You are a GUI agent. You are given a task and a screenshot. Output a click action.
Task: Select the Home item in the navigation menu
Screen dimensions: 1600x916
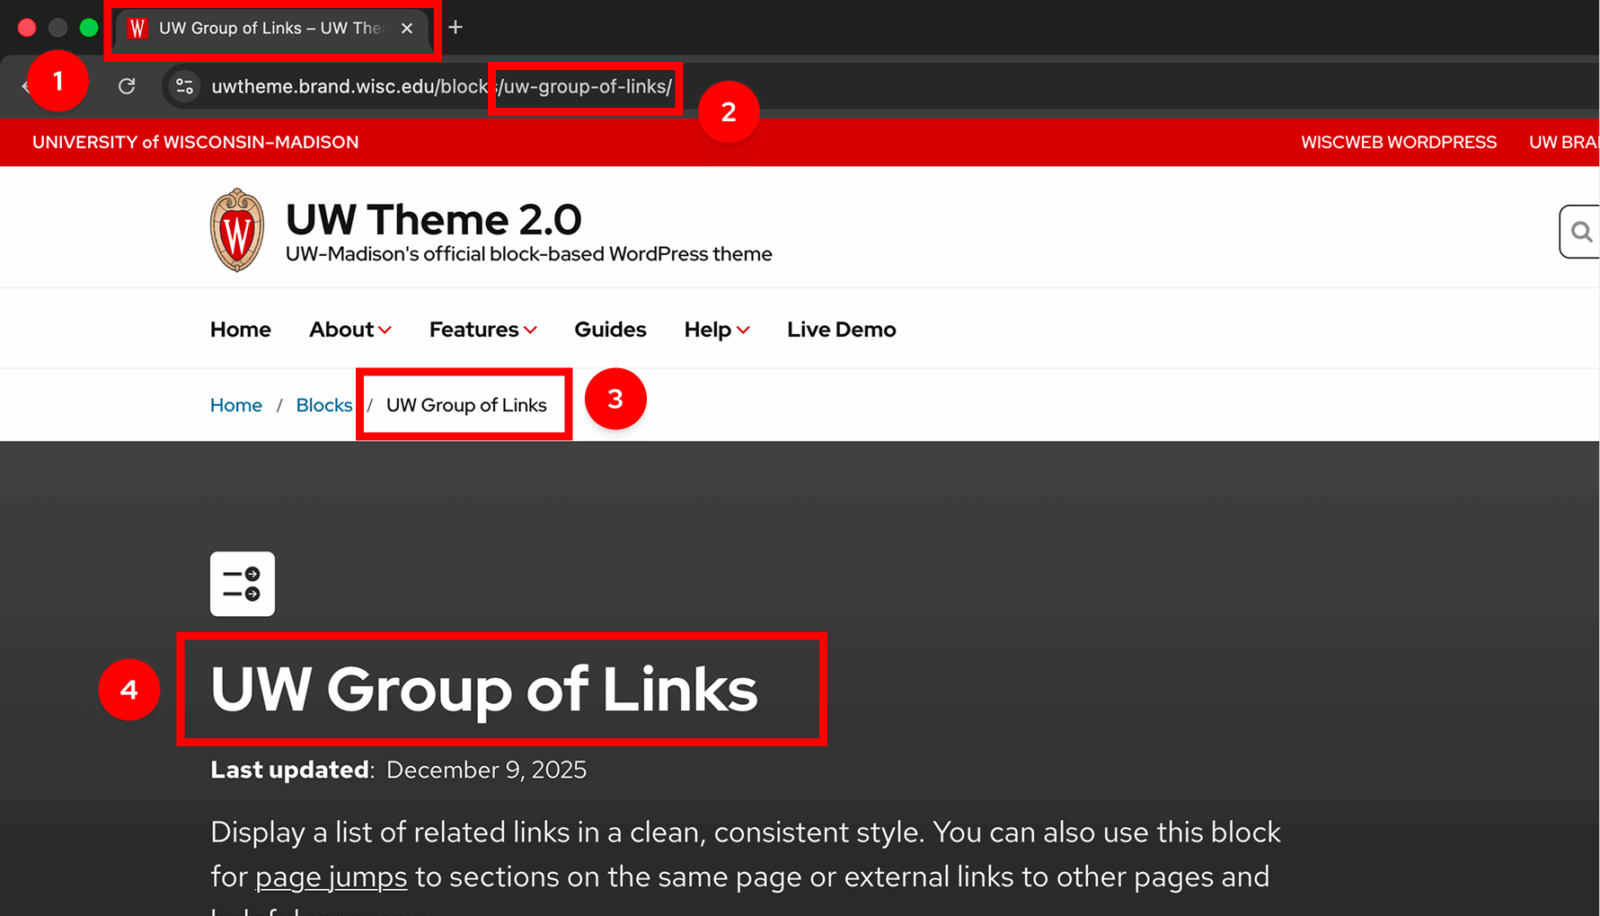(240, 329)
